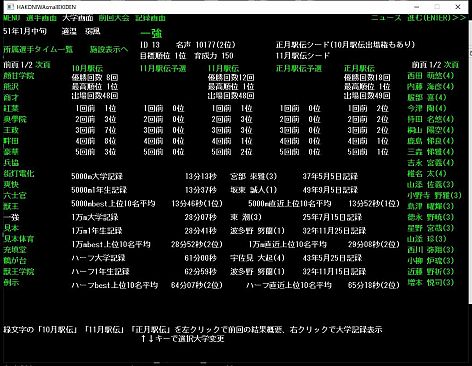Click the ハーフ大学記録 row label
This screenshot has width=472, height=366.
[98, 258]
